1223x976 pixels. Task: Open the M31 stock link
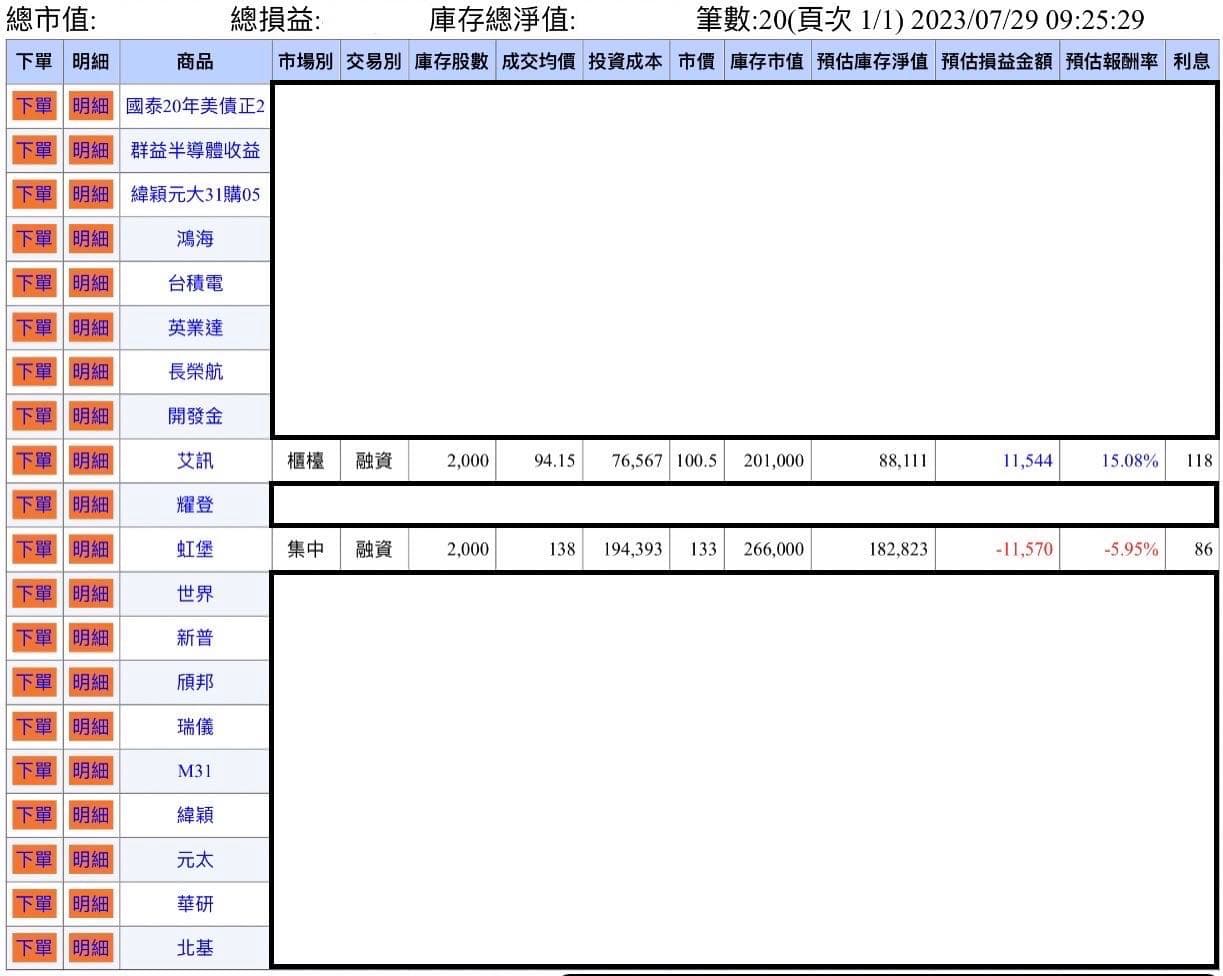195,771
